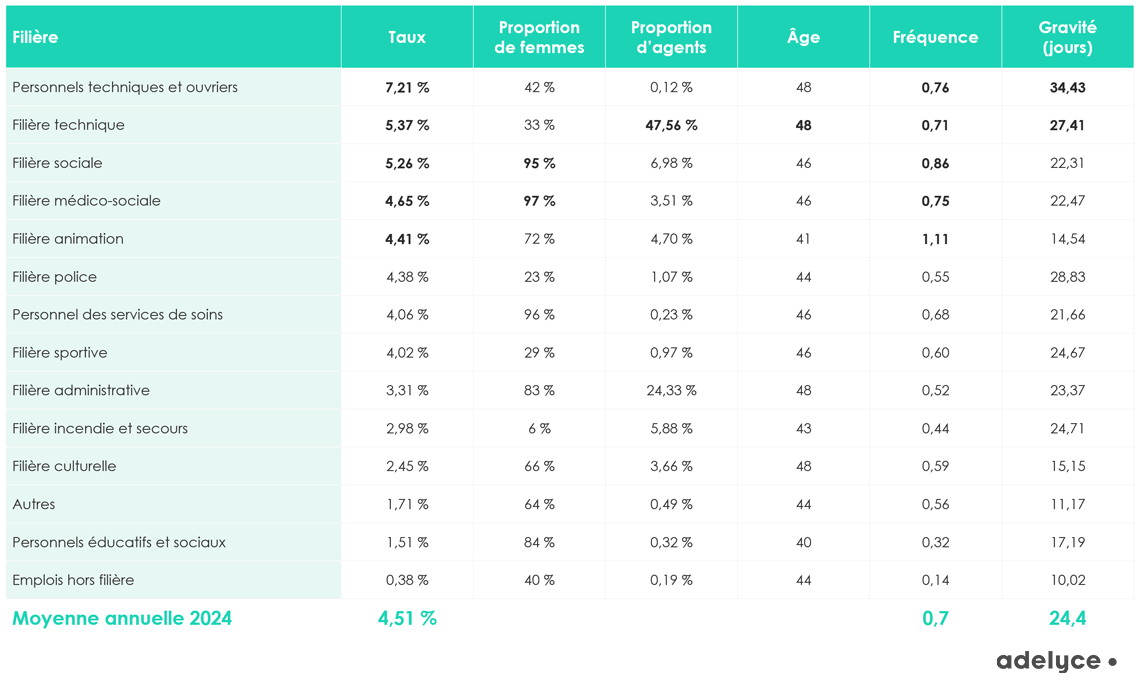Click the adelyce logo

click(x=1055, y=661)
